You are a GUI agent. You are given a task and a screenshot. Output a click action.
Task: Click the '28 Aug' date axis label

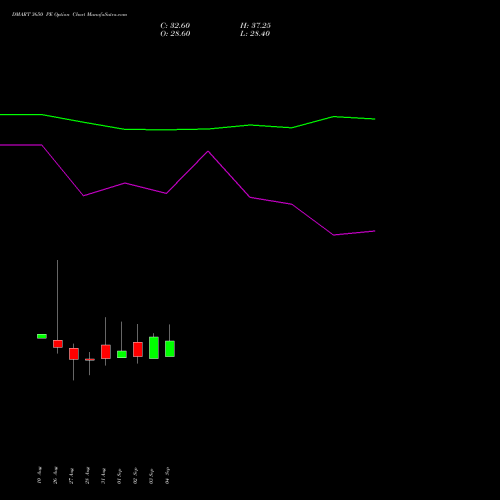pyautogui.click(x=87, y=475)
